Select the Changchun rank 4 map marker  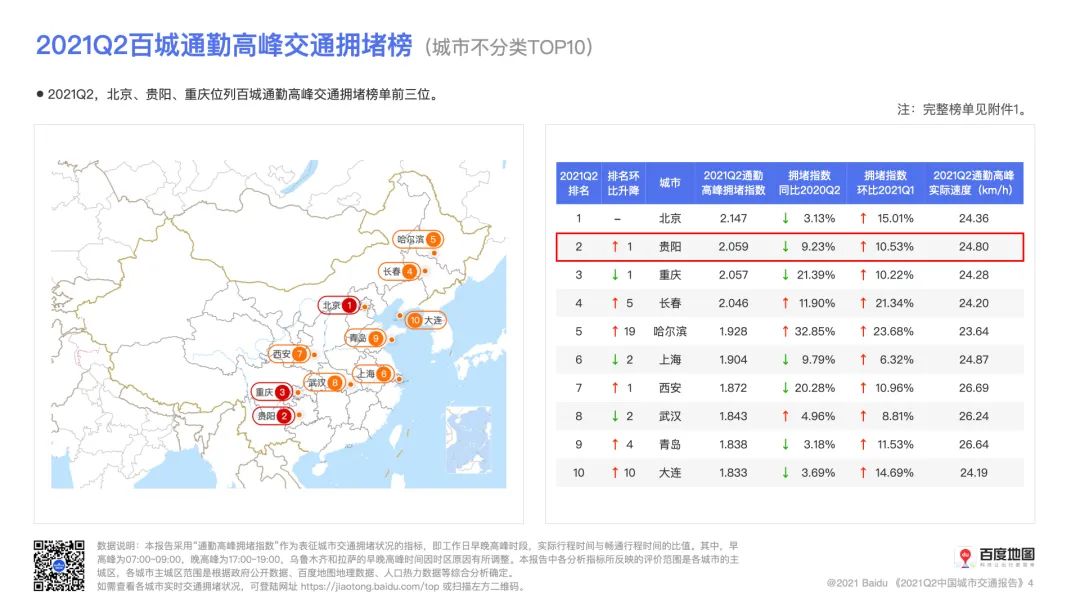399,271
